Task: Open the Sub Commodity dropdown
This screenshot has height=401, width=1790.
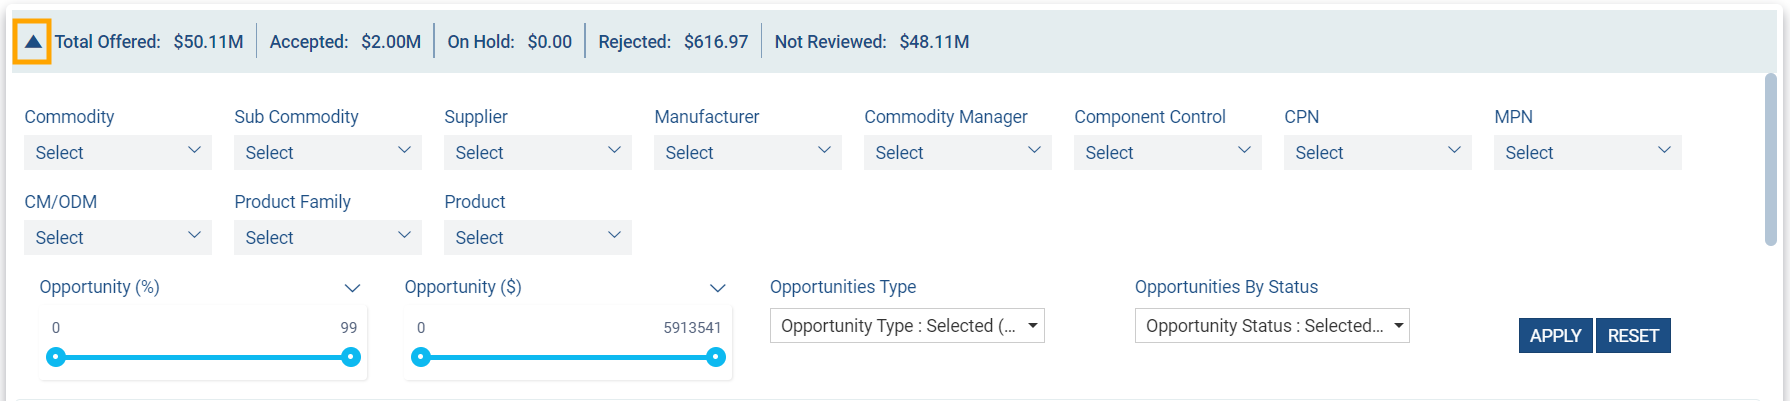Action: tap(327, 152)
